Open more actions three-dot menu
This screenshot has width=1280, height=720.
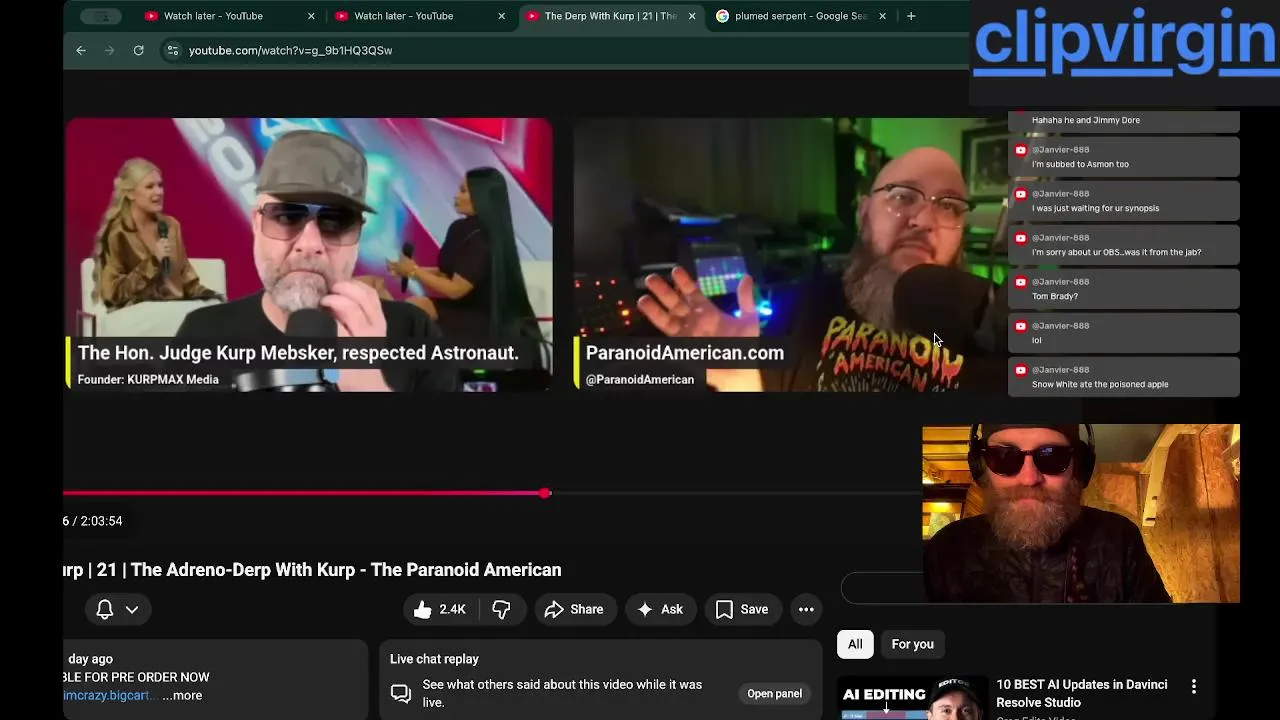point(806,609)
